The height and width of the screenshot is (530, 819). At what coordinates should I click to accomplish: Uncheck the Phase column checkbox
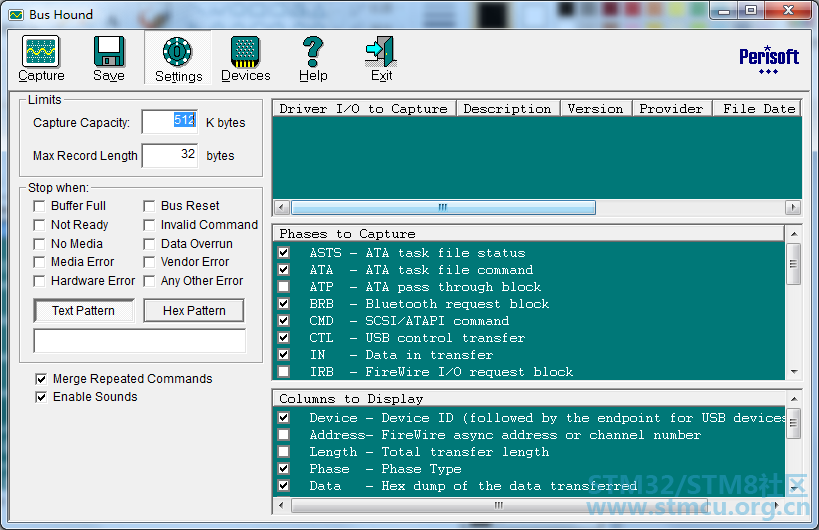coord(284,469)
